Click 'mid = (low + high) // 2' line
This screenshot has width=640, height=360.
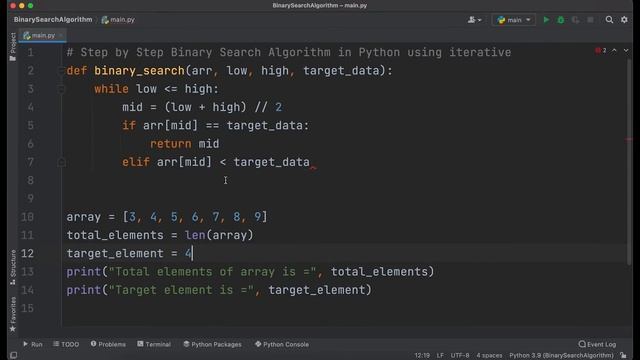[x=202, y=107]
